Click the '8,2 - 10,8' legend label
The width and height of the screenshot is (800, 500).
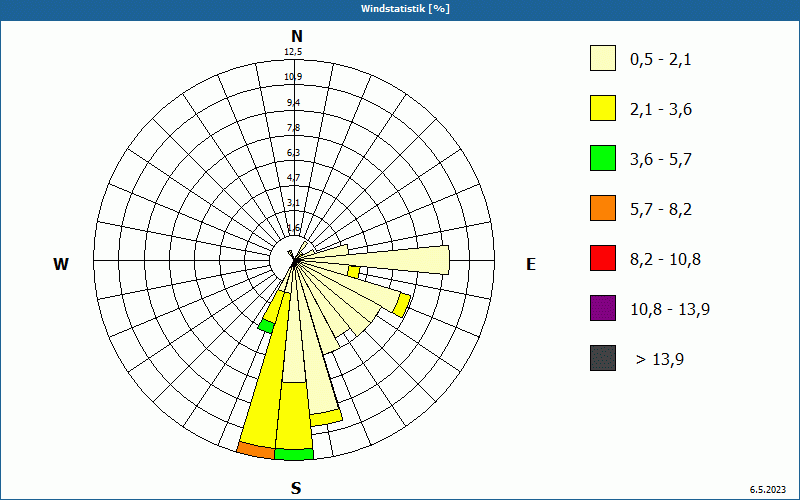pyautogui.click(x=665, y=260)
